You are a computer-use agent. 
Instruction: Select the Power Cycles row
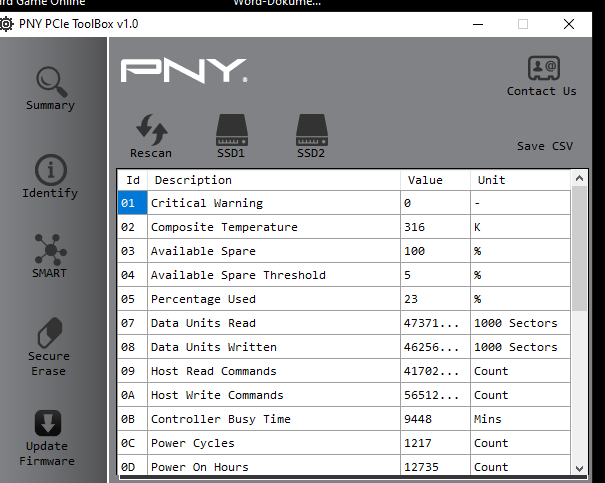344,443
